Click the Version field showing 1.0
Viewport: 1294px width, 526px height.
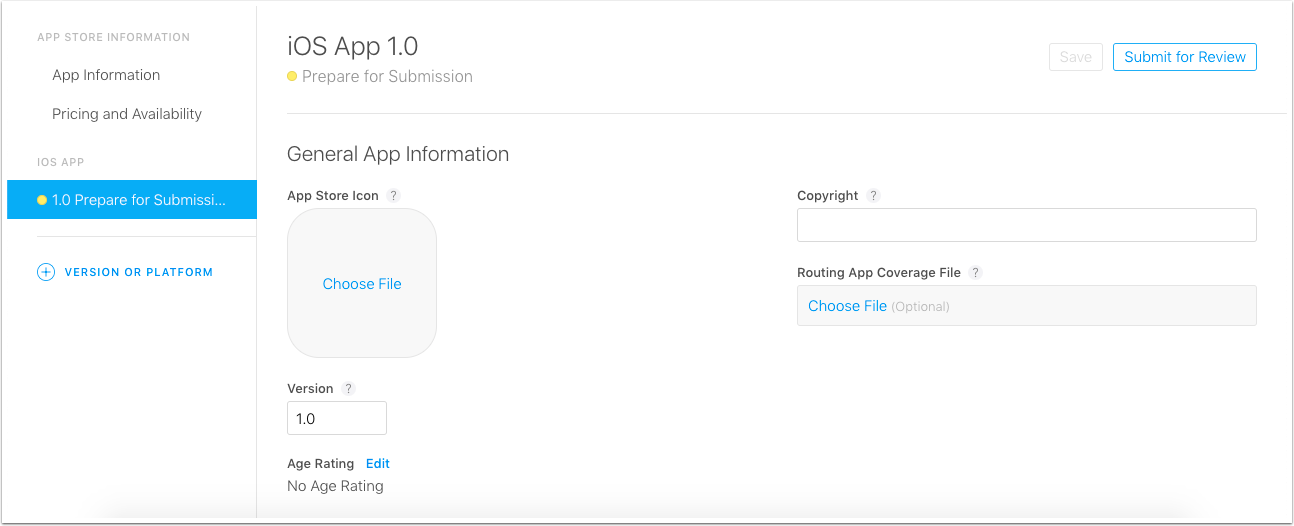coord(337,418)
